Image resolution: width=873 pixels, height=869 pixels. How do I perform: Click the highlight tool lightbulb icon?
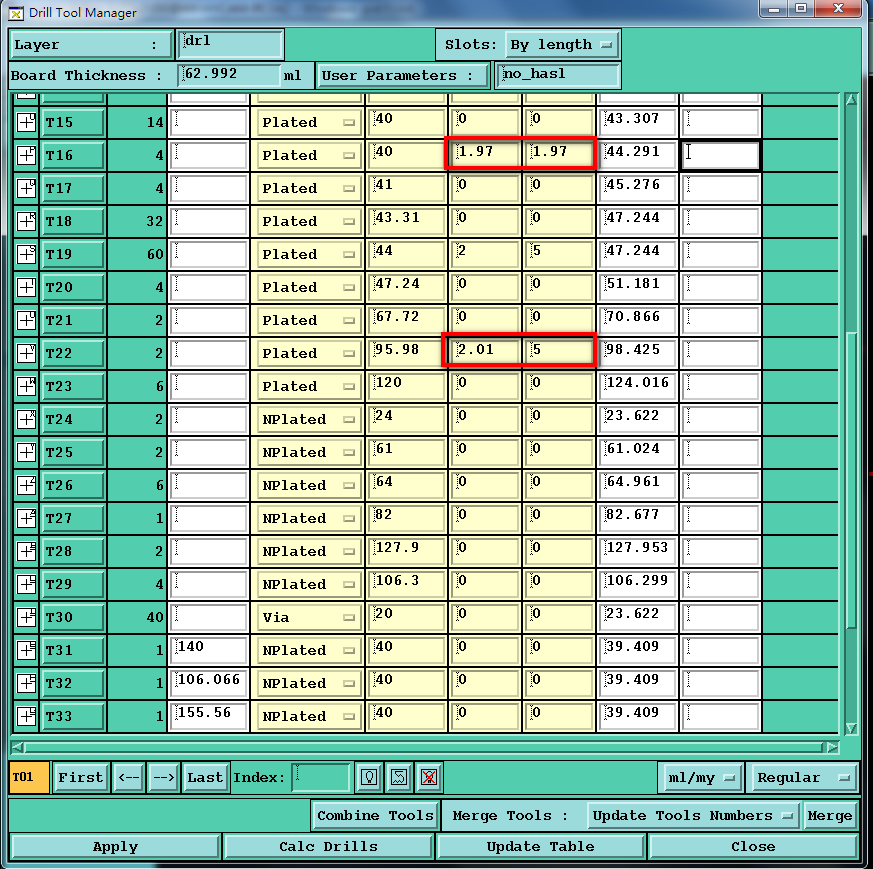point(369,777)
